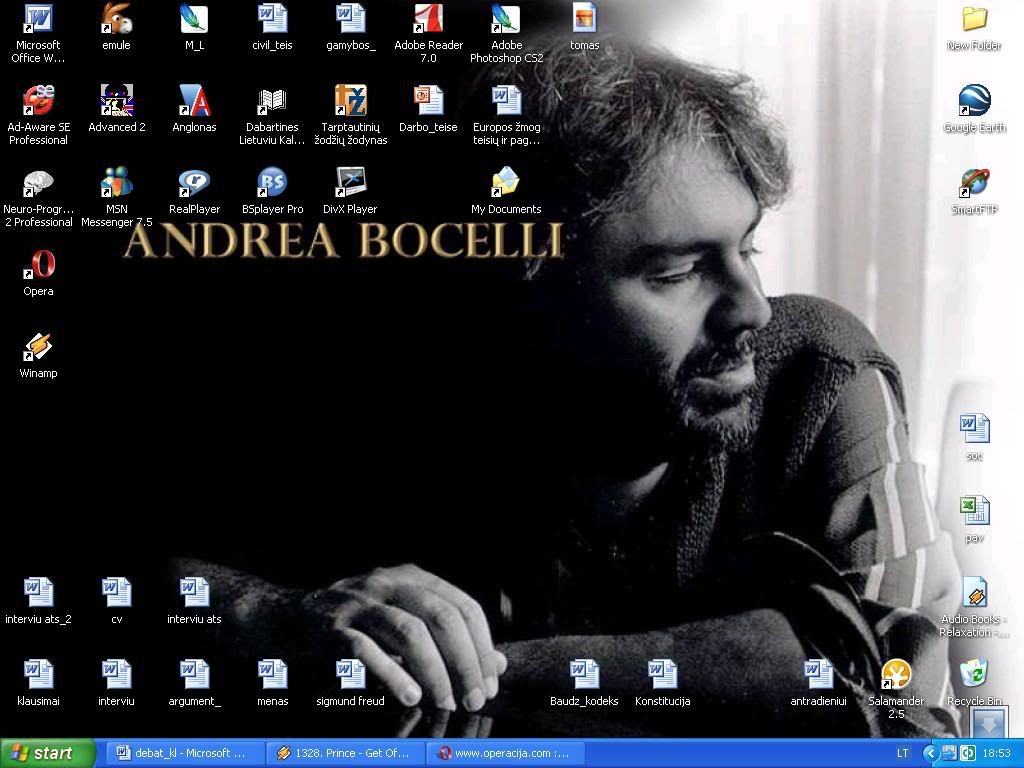Switch to Winamp Prince track taskbar button
This screenshot has width=1024, height=768.
point(344,753)
